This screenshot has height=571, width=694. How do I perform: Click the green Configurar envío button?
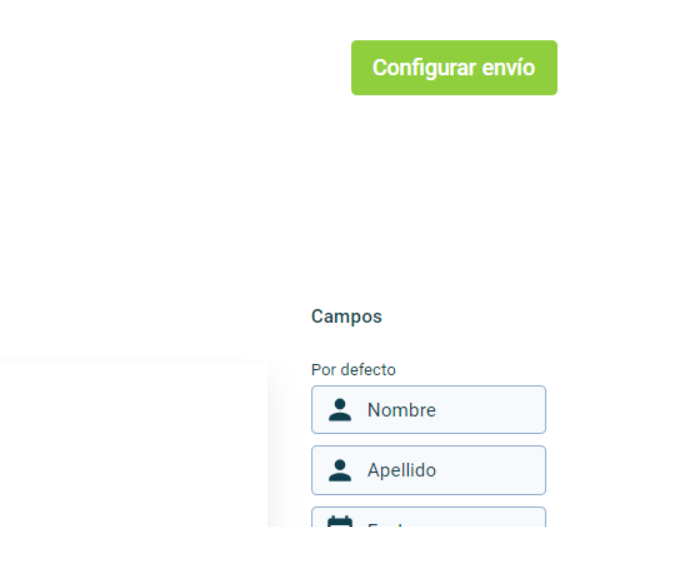[454, 68]
